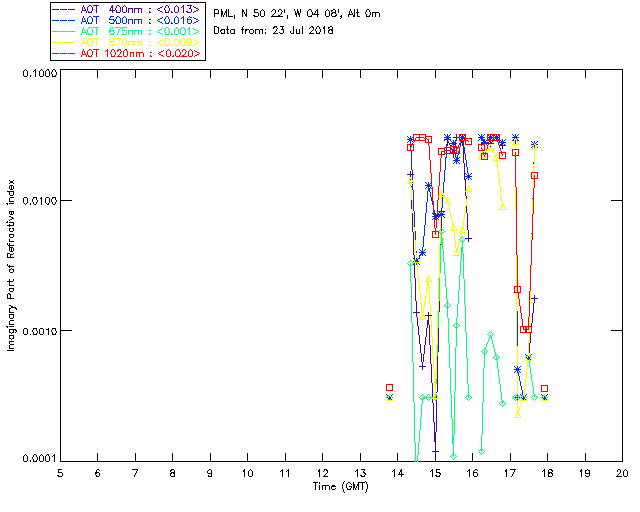
Task: Click the purple plus marker at bottom near 15
Action: click(x=436, y=452)
